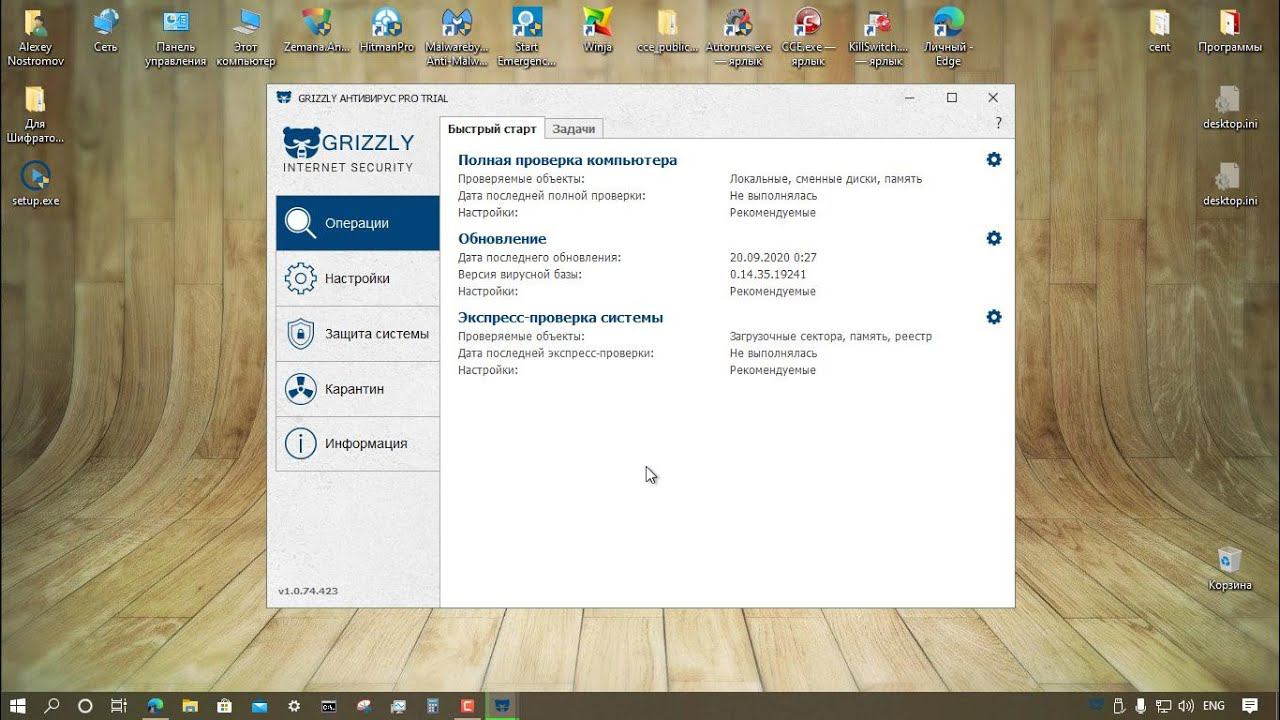1280x720 pixels.
Task: Click the help question mark icon
Action: tap(998, 124)
